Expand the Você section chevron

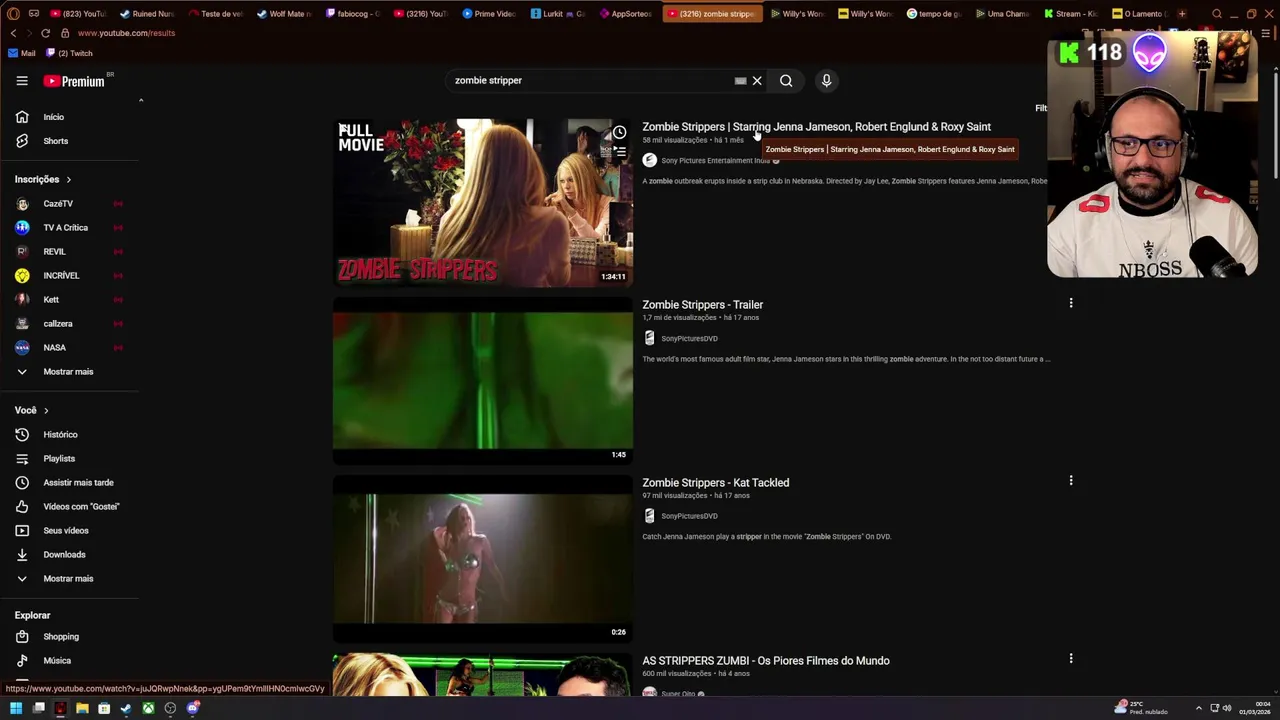(45, 411)
